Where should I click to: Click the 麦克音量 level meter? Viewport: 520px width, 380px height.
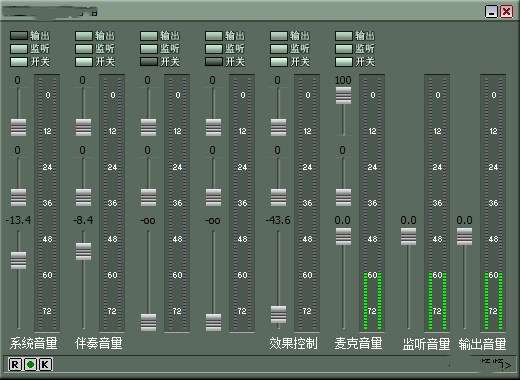[x=372, y=203]
